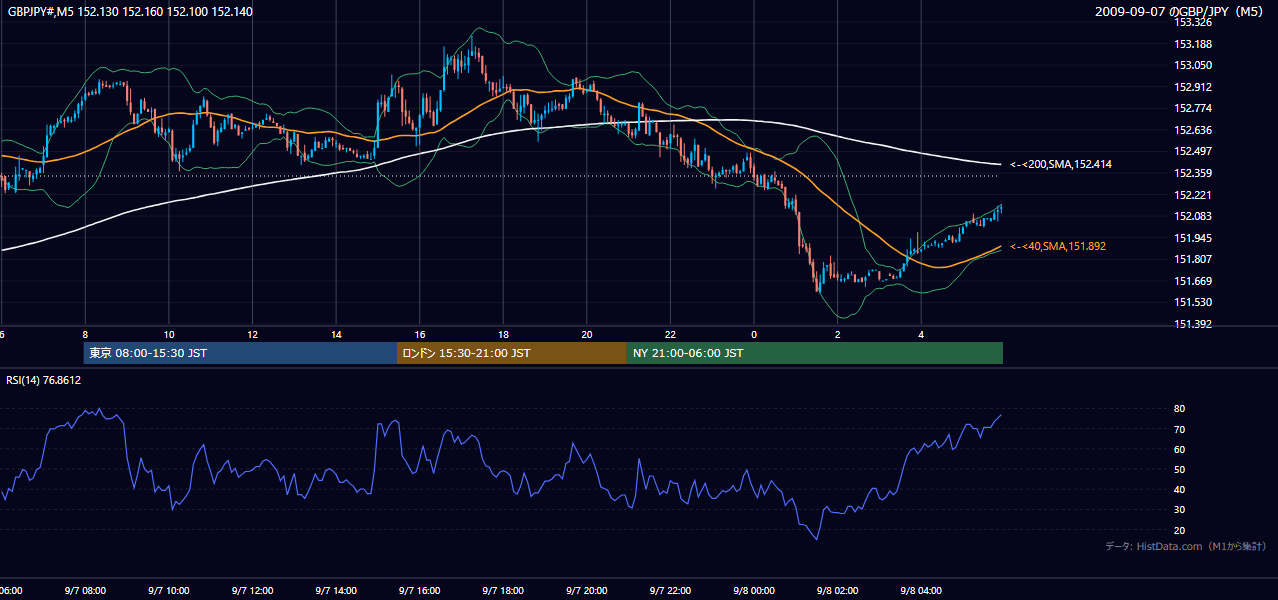Click price axis value 152.497
This screenshot has width=1278, height=600.
coord(1193,151)
